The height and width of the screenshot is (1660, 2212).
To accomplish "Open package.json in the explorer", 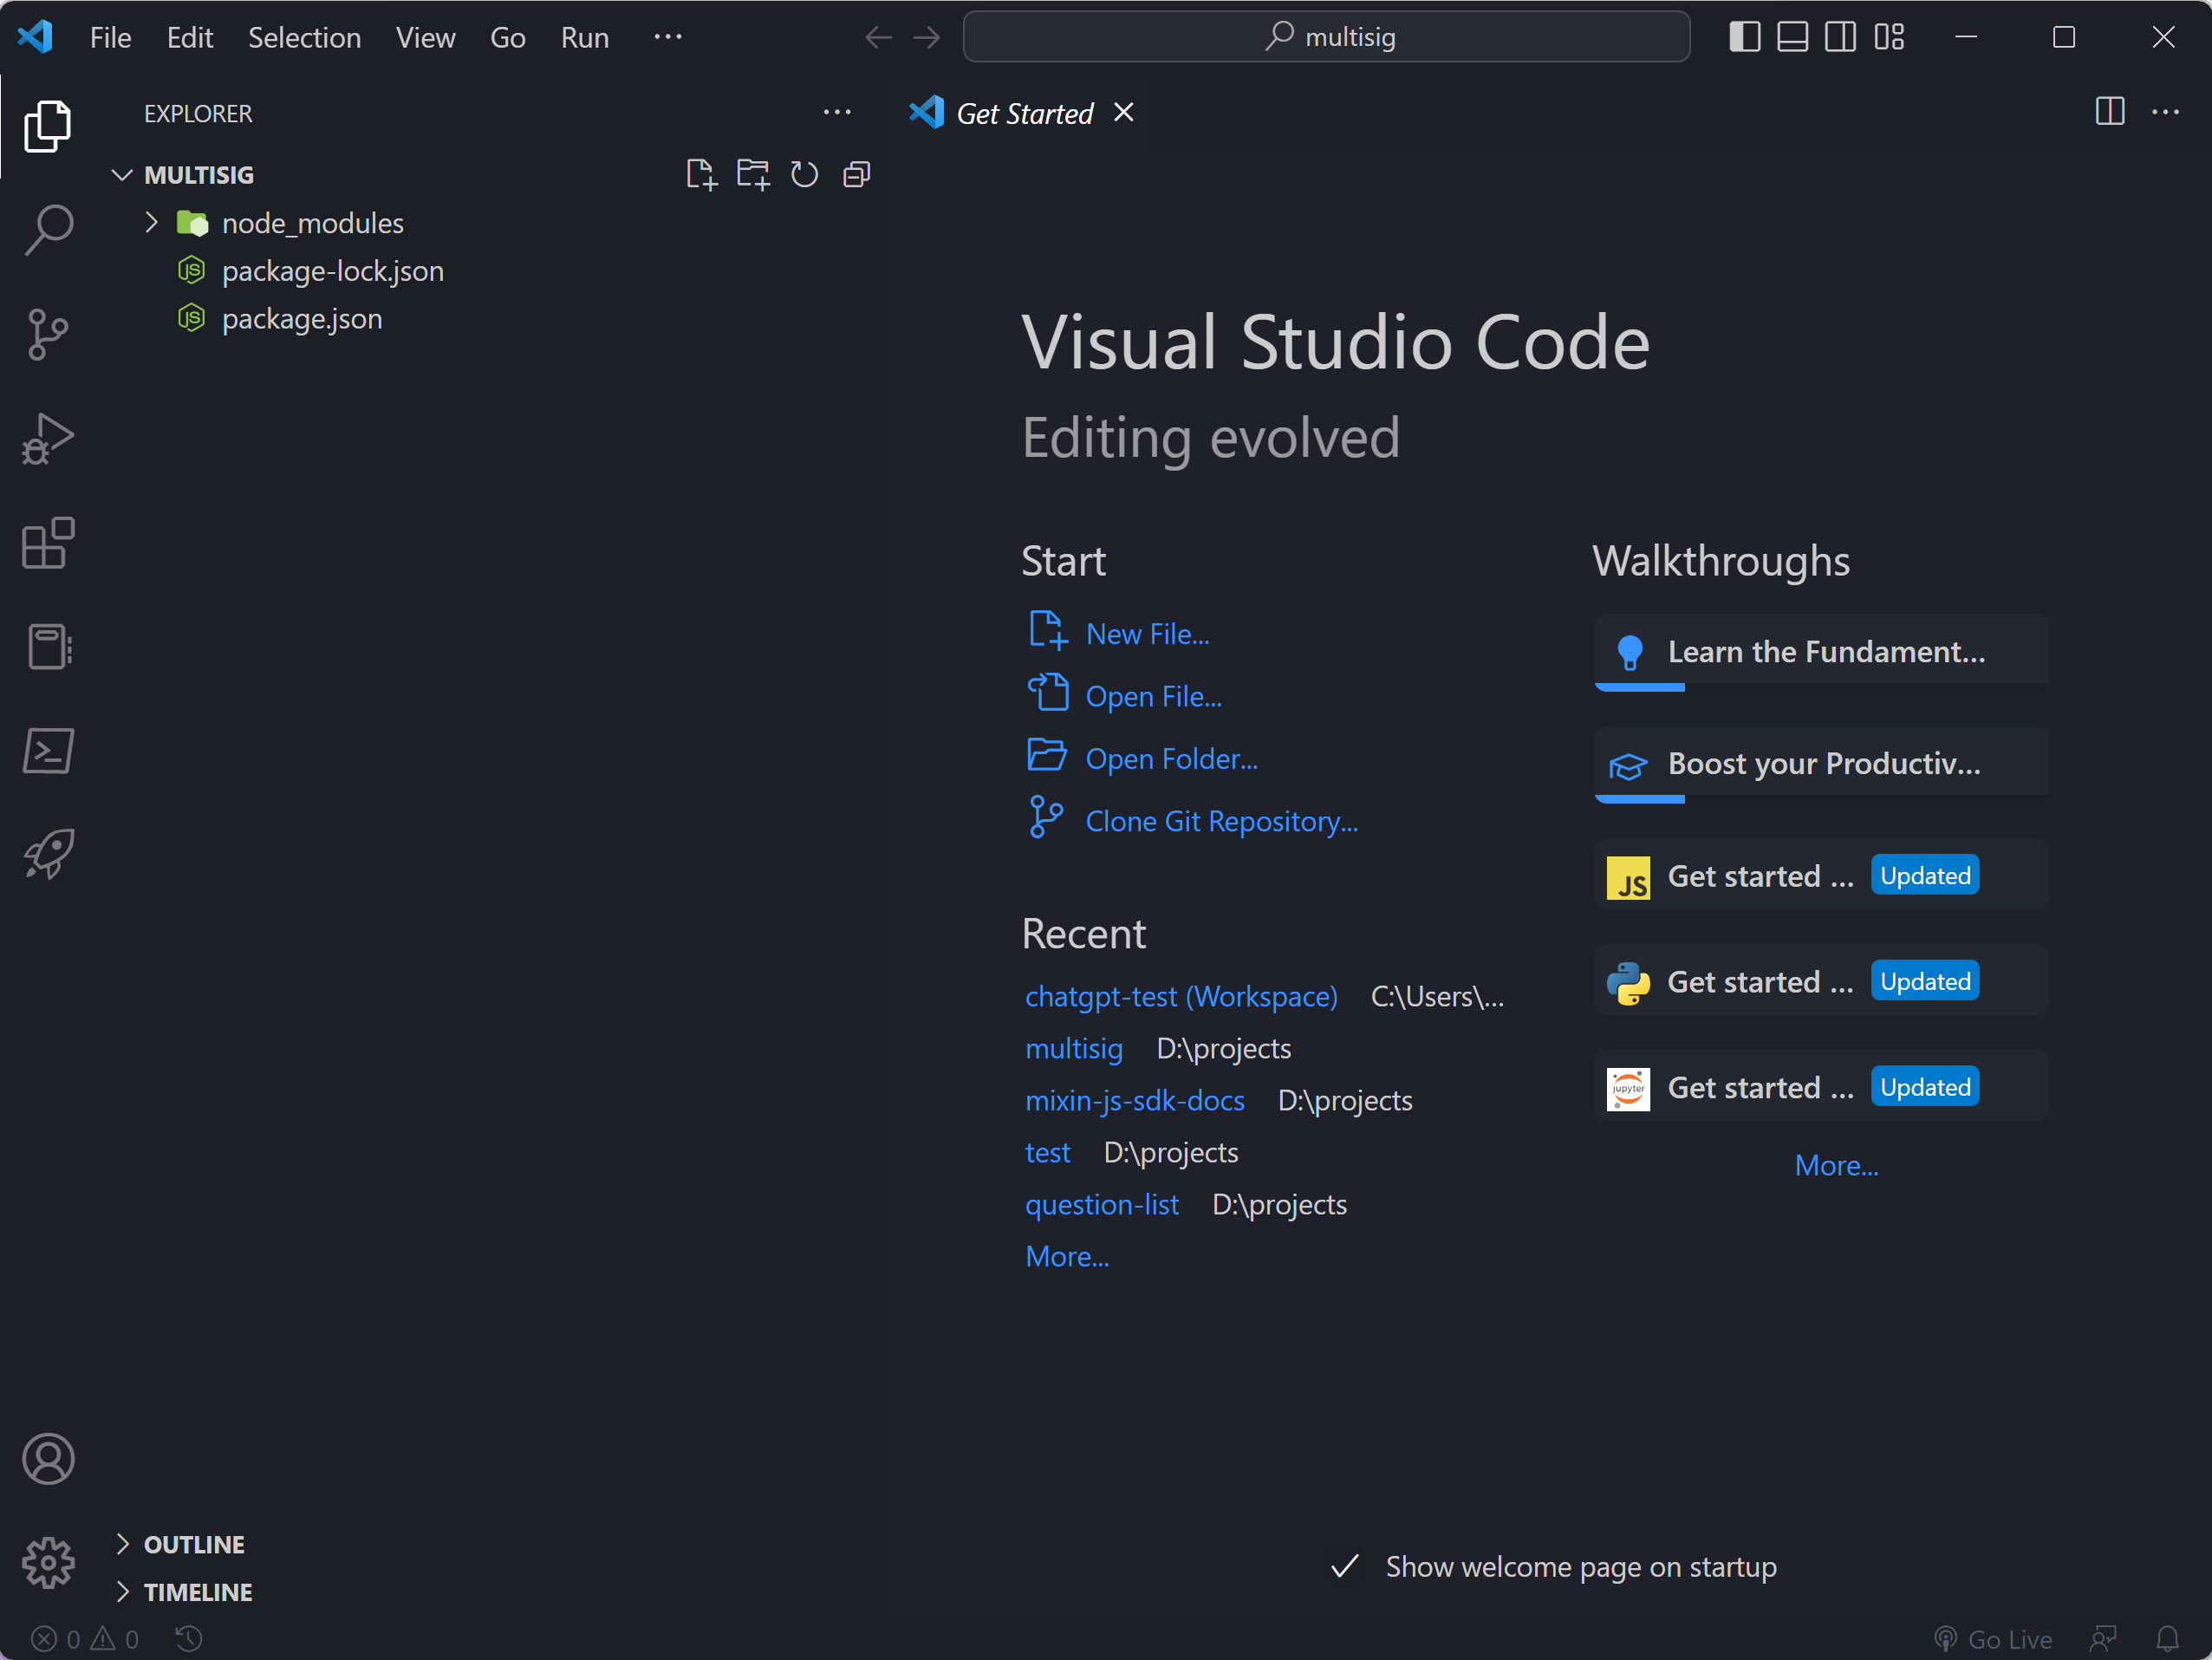I will point(302,319).
